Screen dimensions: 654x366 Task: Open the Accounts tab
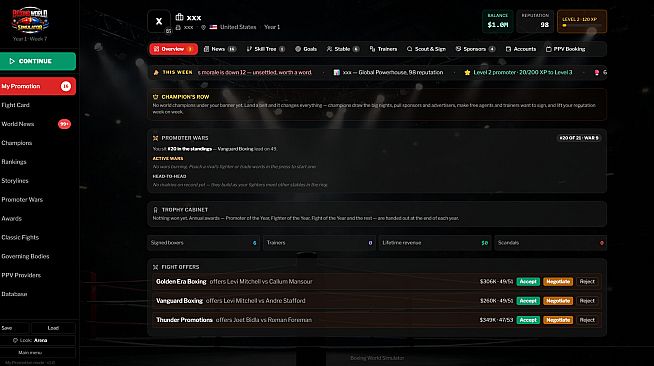521,49
